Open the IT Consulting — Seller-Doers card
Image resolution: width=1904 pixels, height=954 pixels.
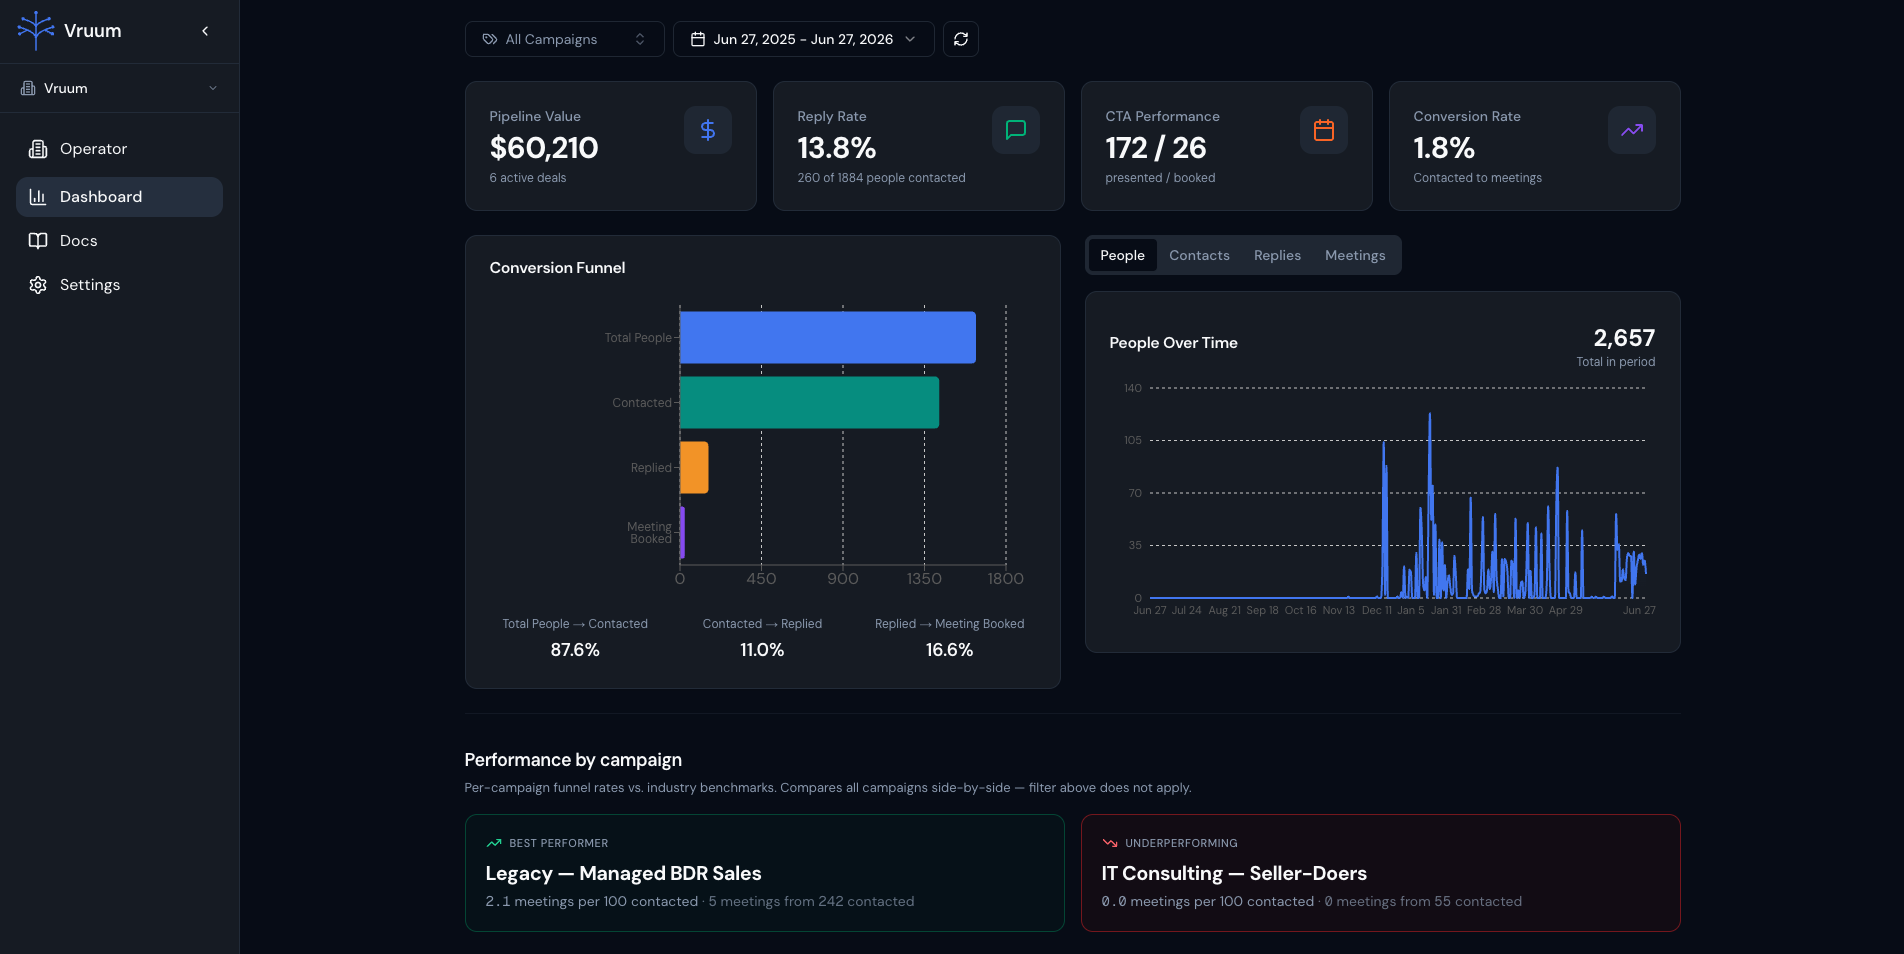1381,873
